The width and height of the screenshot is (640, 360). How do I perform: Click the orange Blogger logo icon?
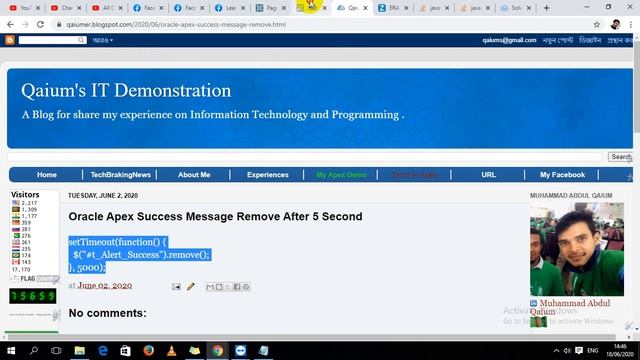coord(10,40)
